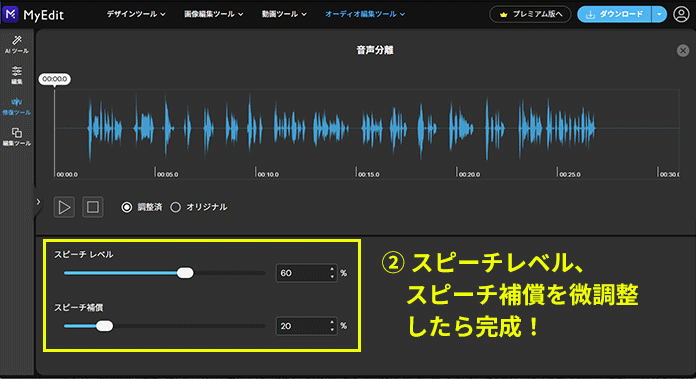Click the 00:10.0 mark on the timeline

pyautogui.click(x=268, y=174)
